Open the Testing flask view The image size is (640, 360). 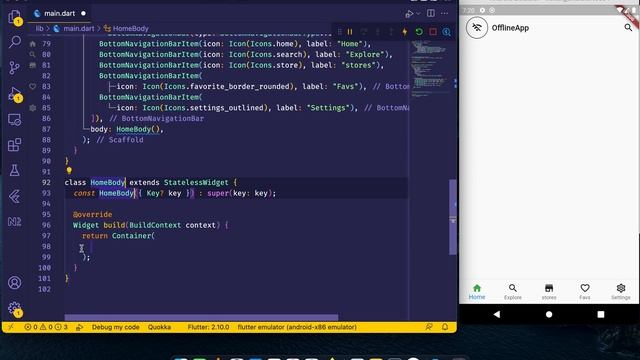tap(15, 170)
